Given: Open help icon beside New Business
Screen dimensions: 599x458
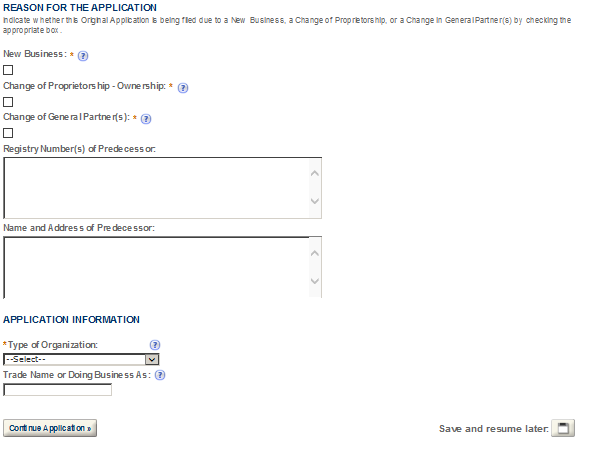Looking at the screenshot, I should point(83,56).
